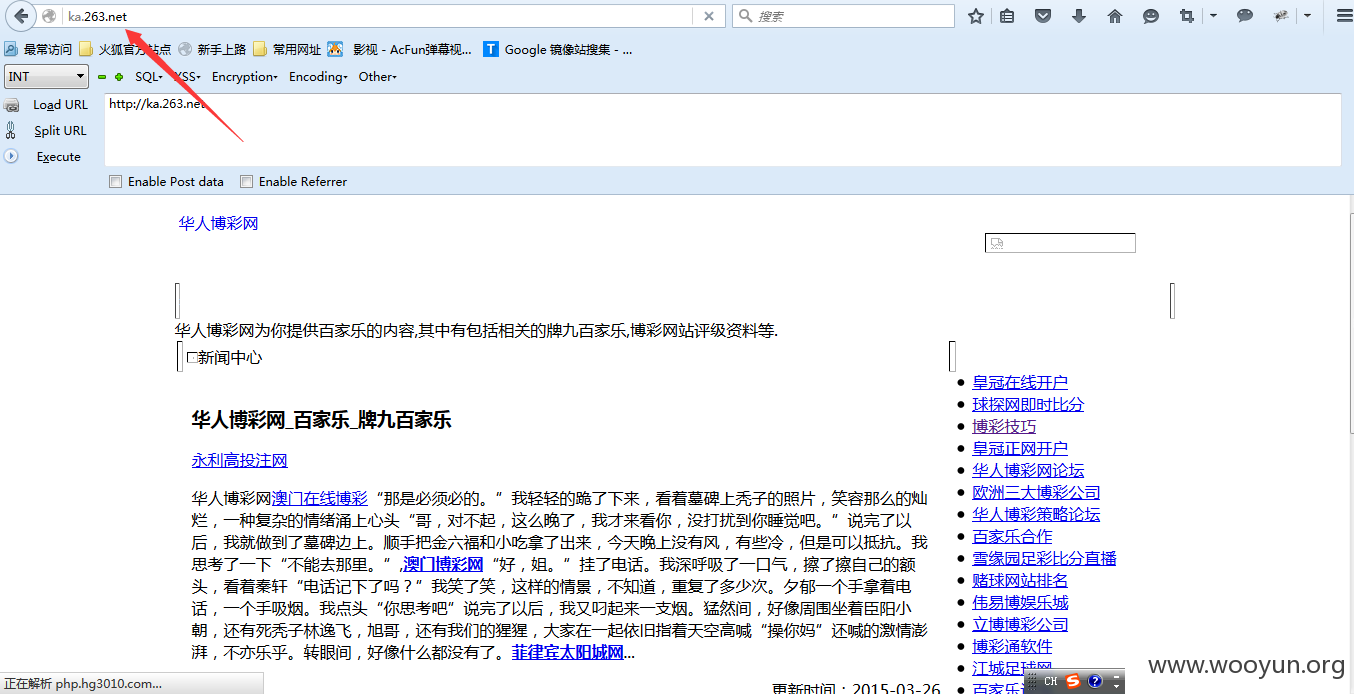This screenshot has height=694, width=1354.
Task: Expand the Encoding menu
Action: pos(318,77)
